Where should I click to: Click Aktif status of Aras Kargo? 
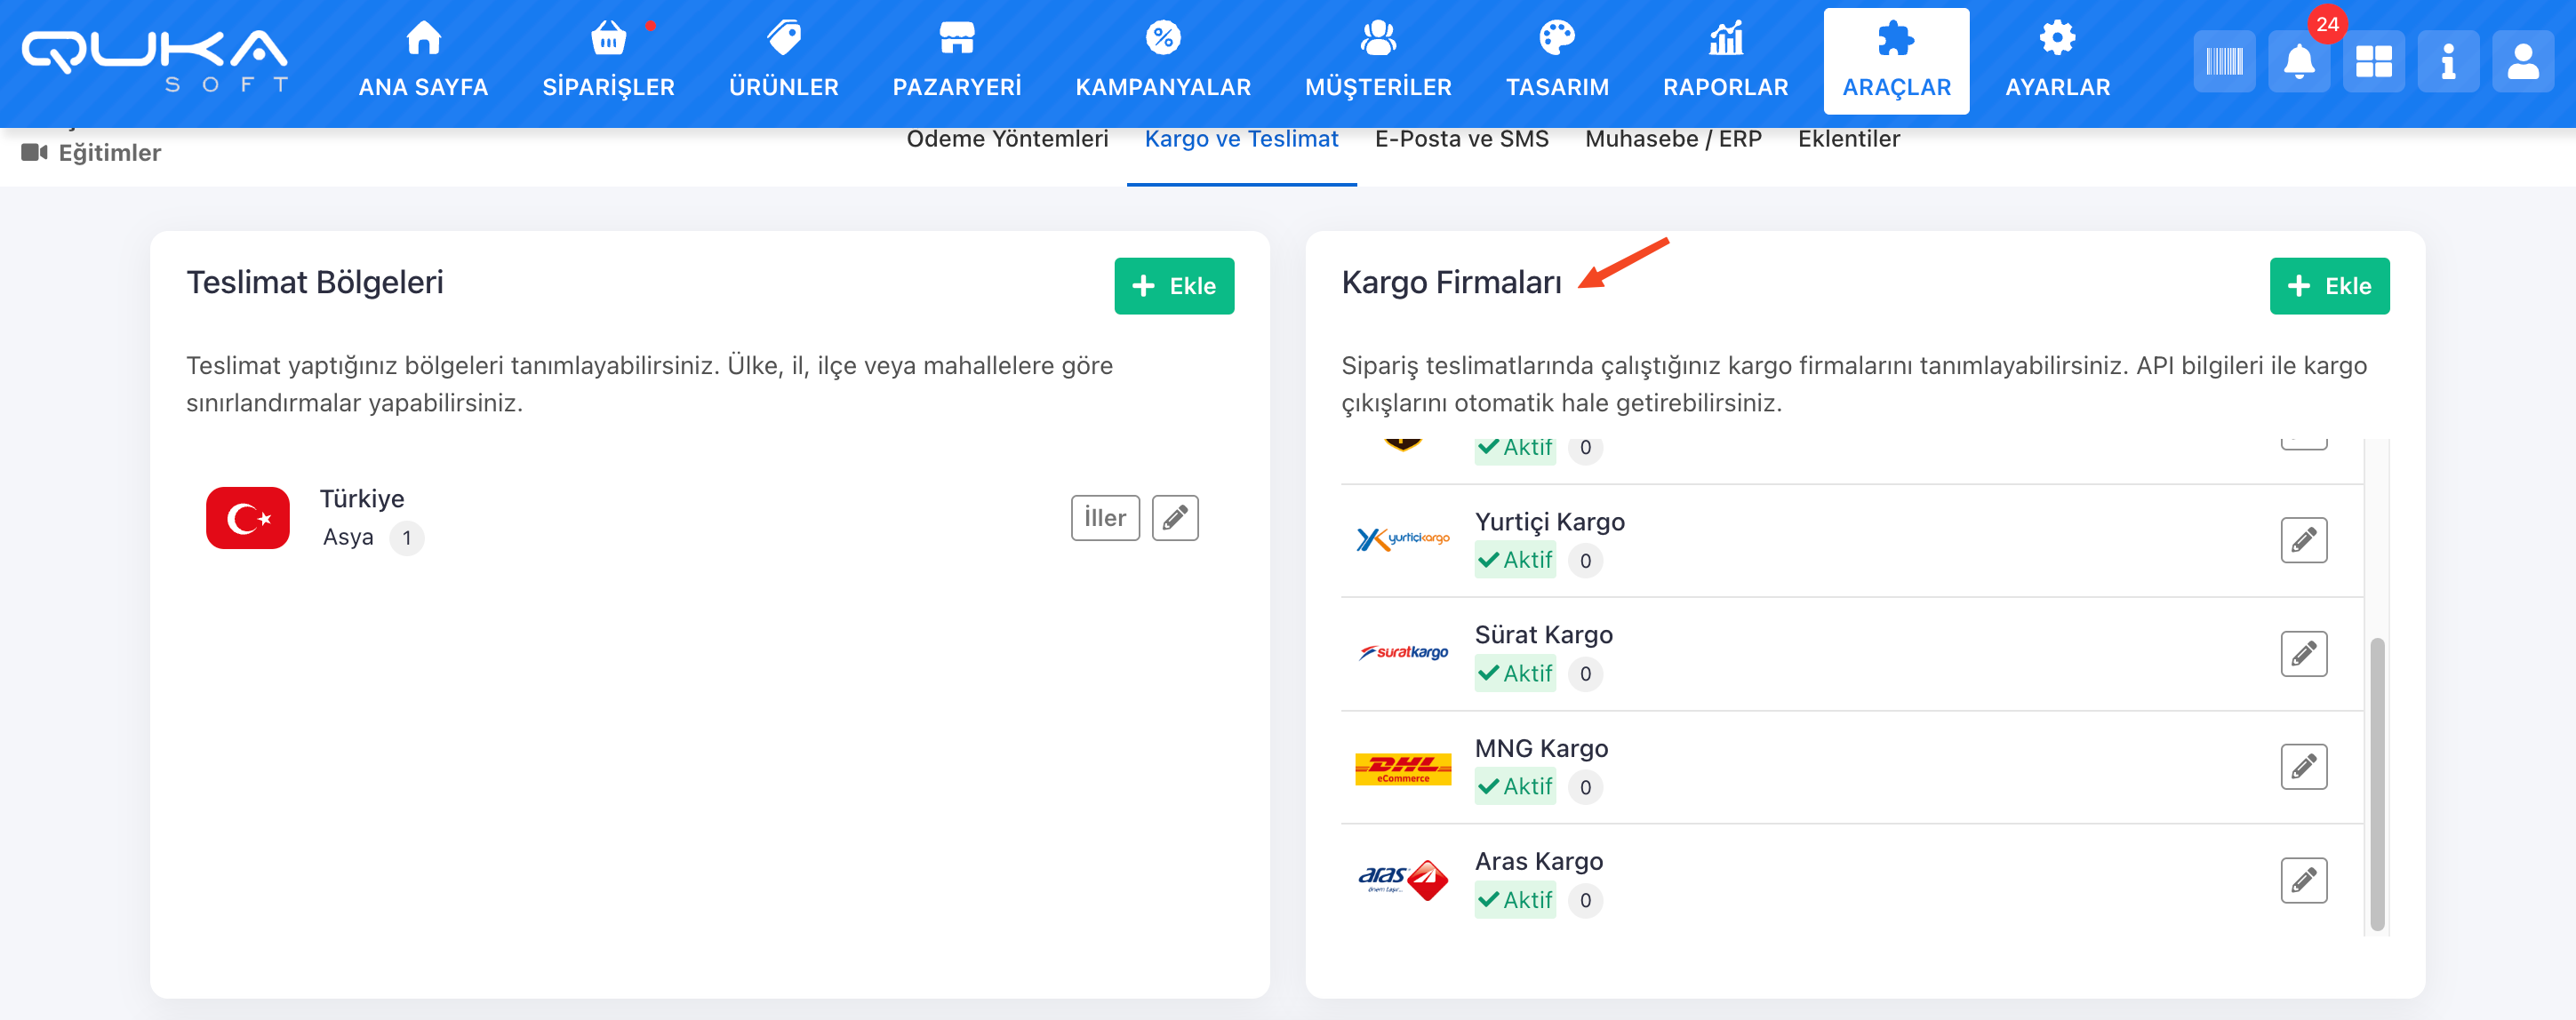click(1515, 900)
